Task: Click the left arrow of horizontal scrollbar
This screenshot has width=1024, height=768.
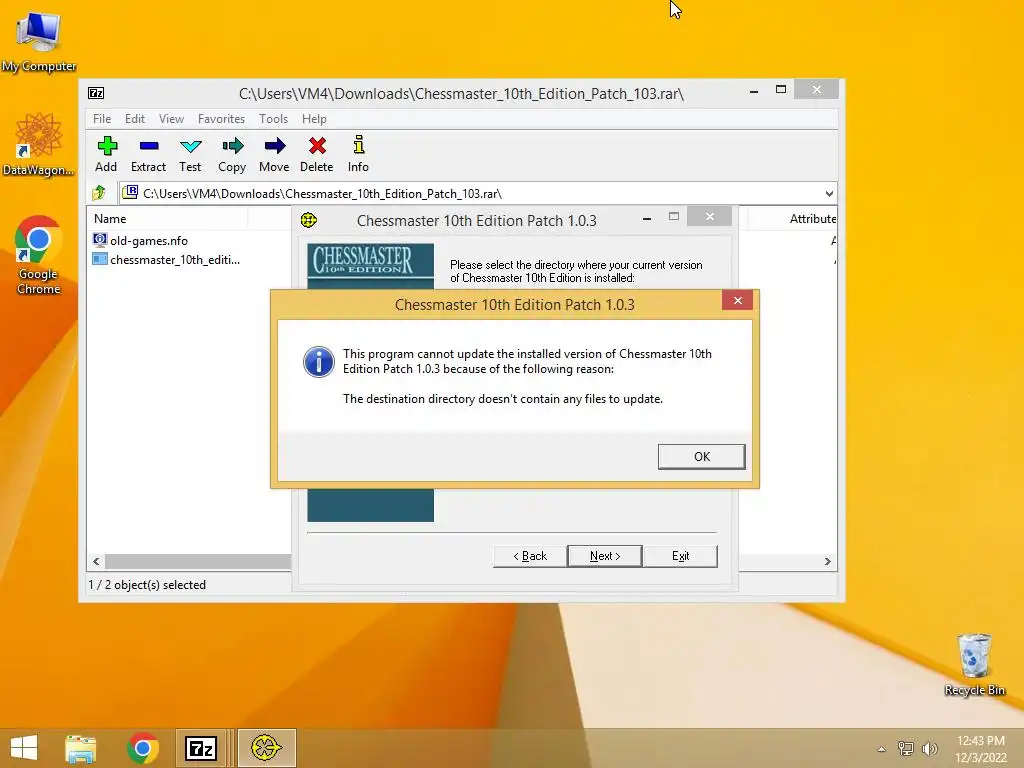Action: (x=97, y=562)
